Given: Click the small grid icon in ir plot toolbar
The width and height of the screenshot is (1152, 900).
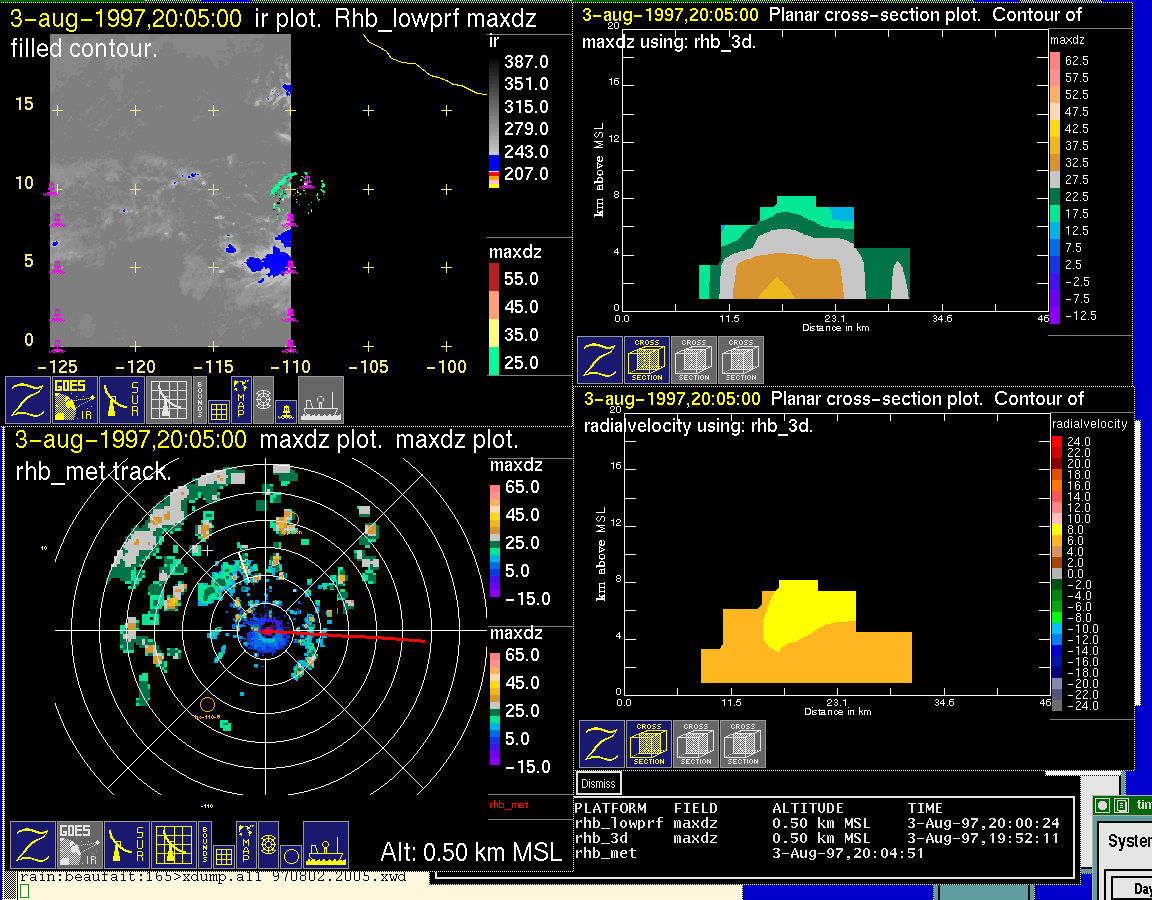Looking at the screenshot, I should click(220, 409).
